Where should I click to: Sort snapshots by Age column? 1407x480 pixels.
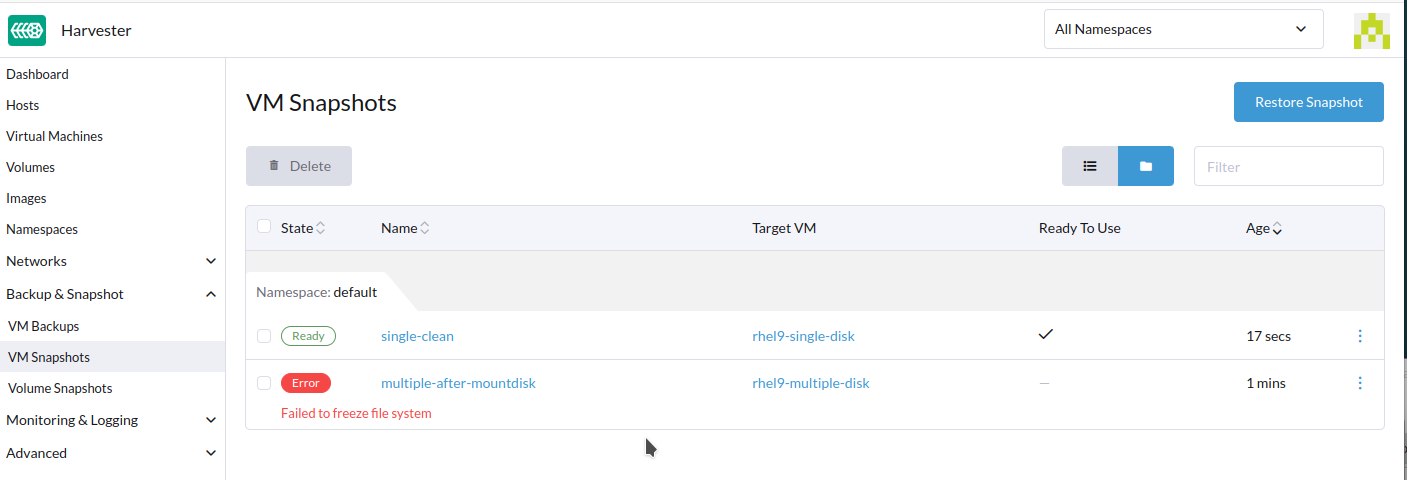[1263, 228]
